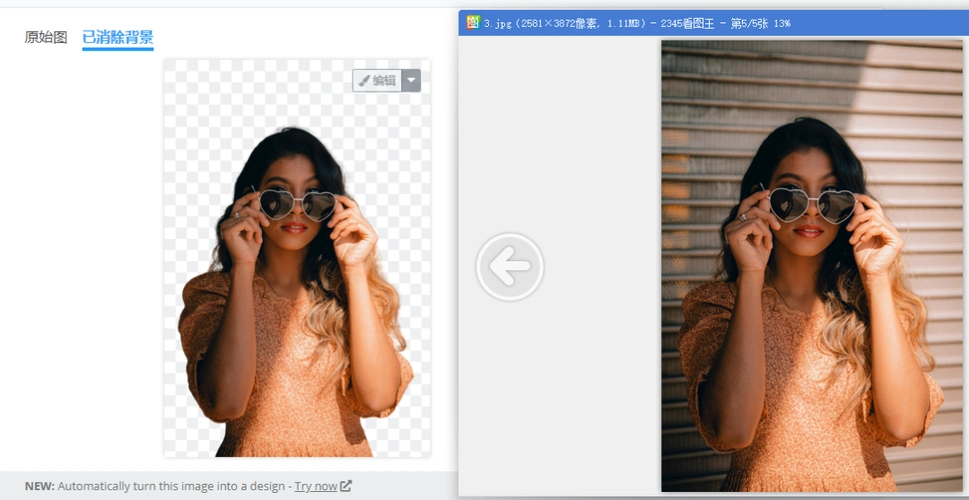Switch to the 原始图 tab
The width and height of the screenshot is (969, 500).
tap(46, 38)
